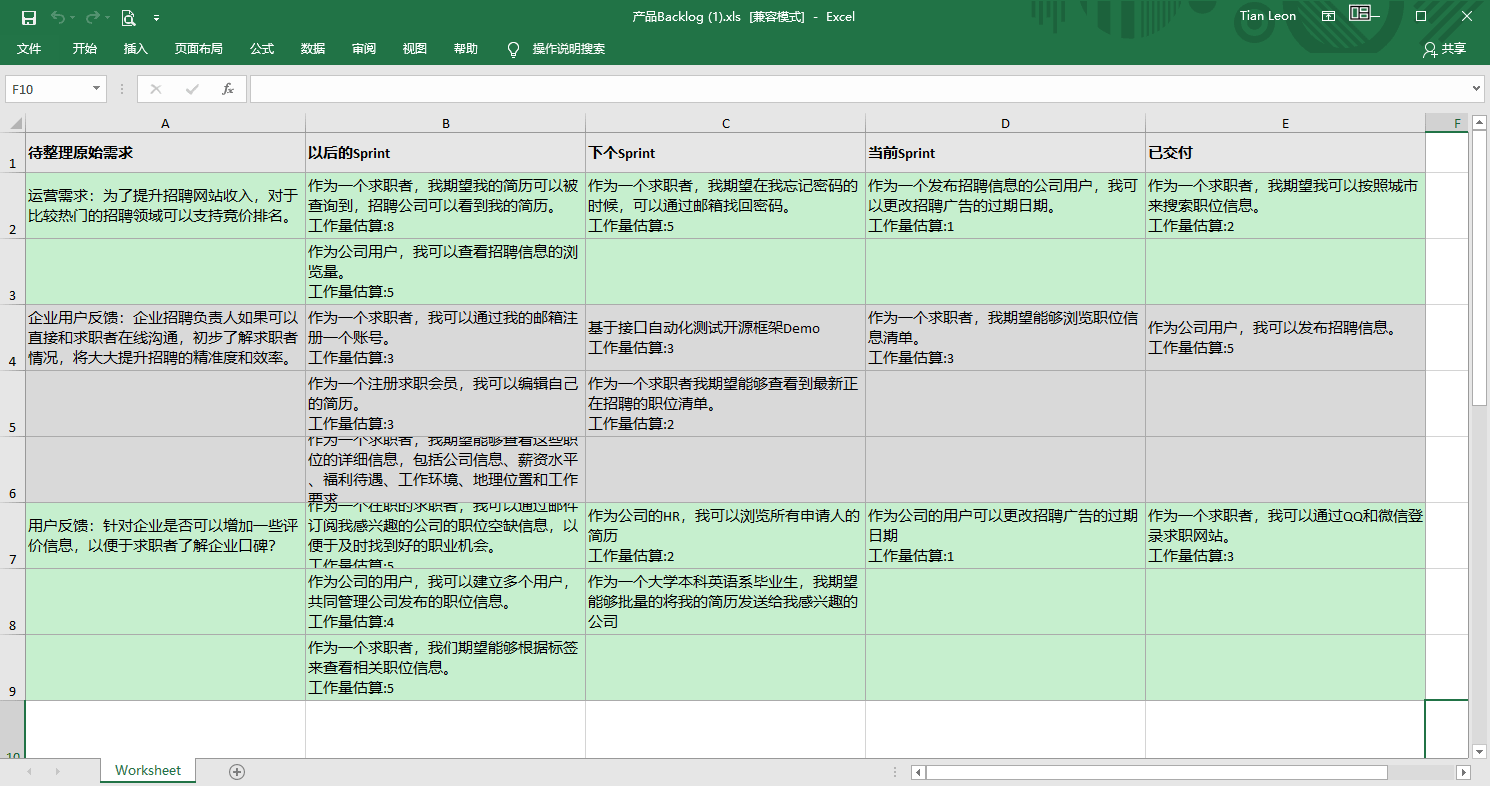Expand the Customize Quick Access Toolbar dropdown
Screen dimensions: 1490x786
156,18
